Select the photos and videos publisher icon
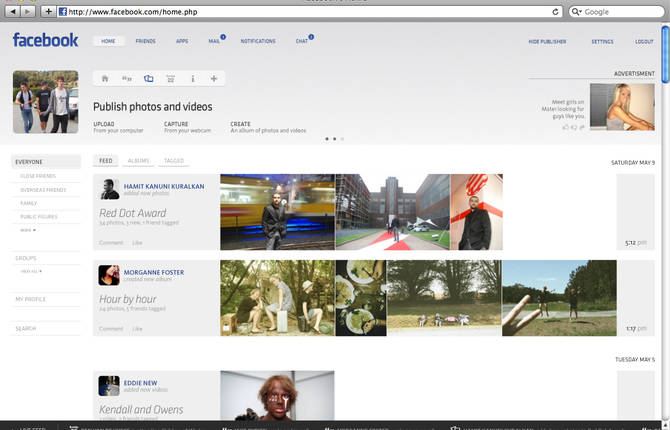This screenshot has height=430, width=670. (148, 79)
